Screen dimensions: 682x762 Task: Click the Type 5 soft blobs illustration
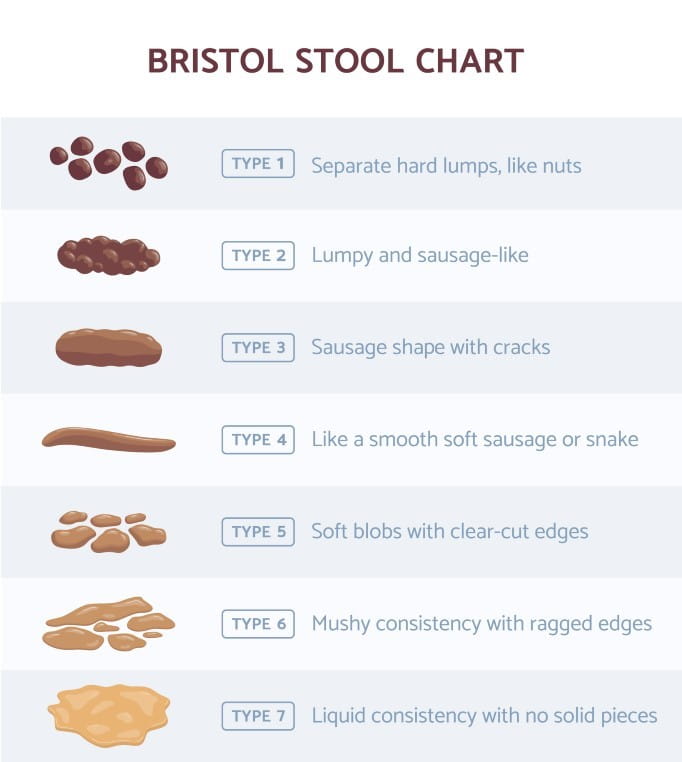pos(108,532)
